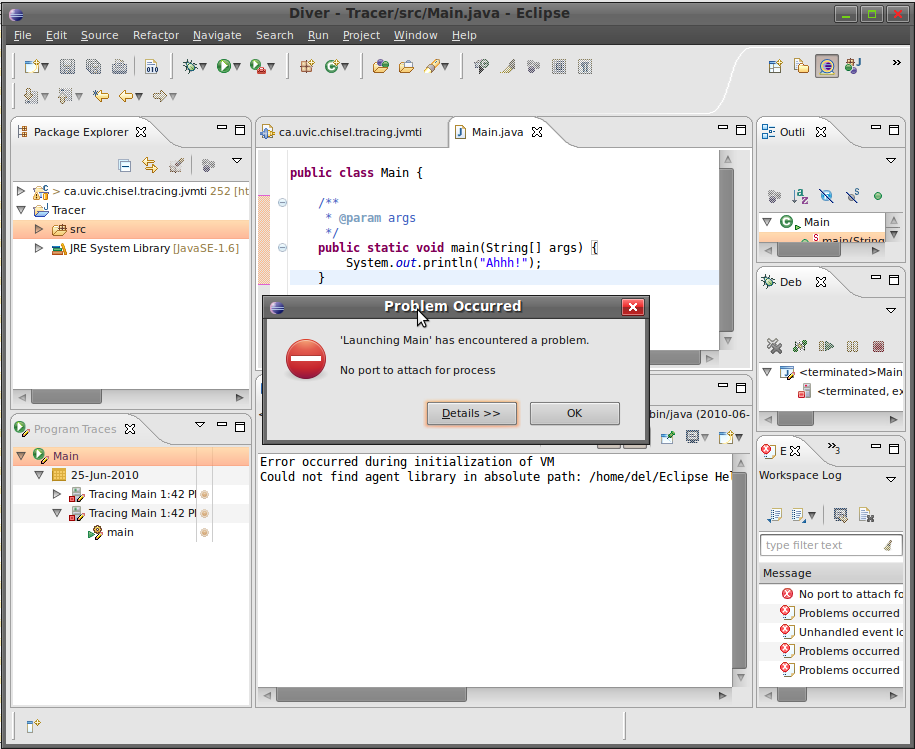Print the file via the toolbar print icon
This screenshot has width=915, height=749.
point(121,66)
